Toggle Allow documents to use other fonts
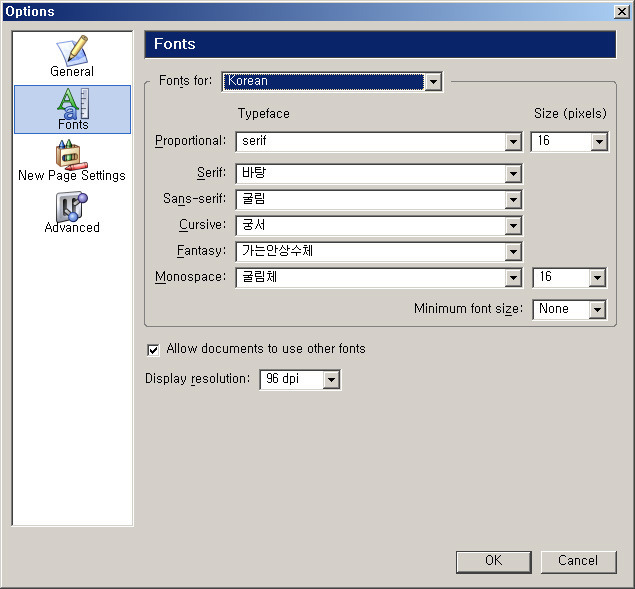This screenshot has width=635, height=589. point(153,349)
